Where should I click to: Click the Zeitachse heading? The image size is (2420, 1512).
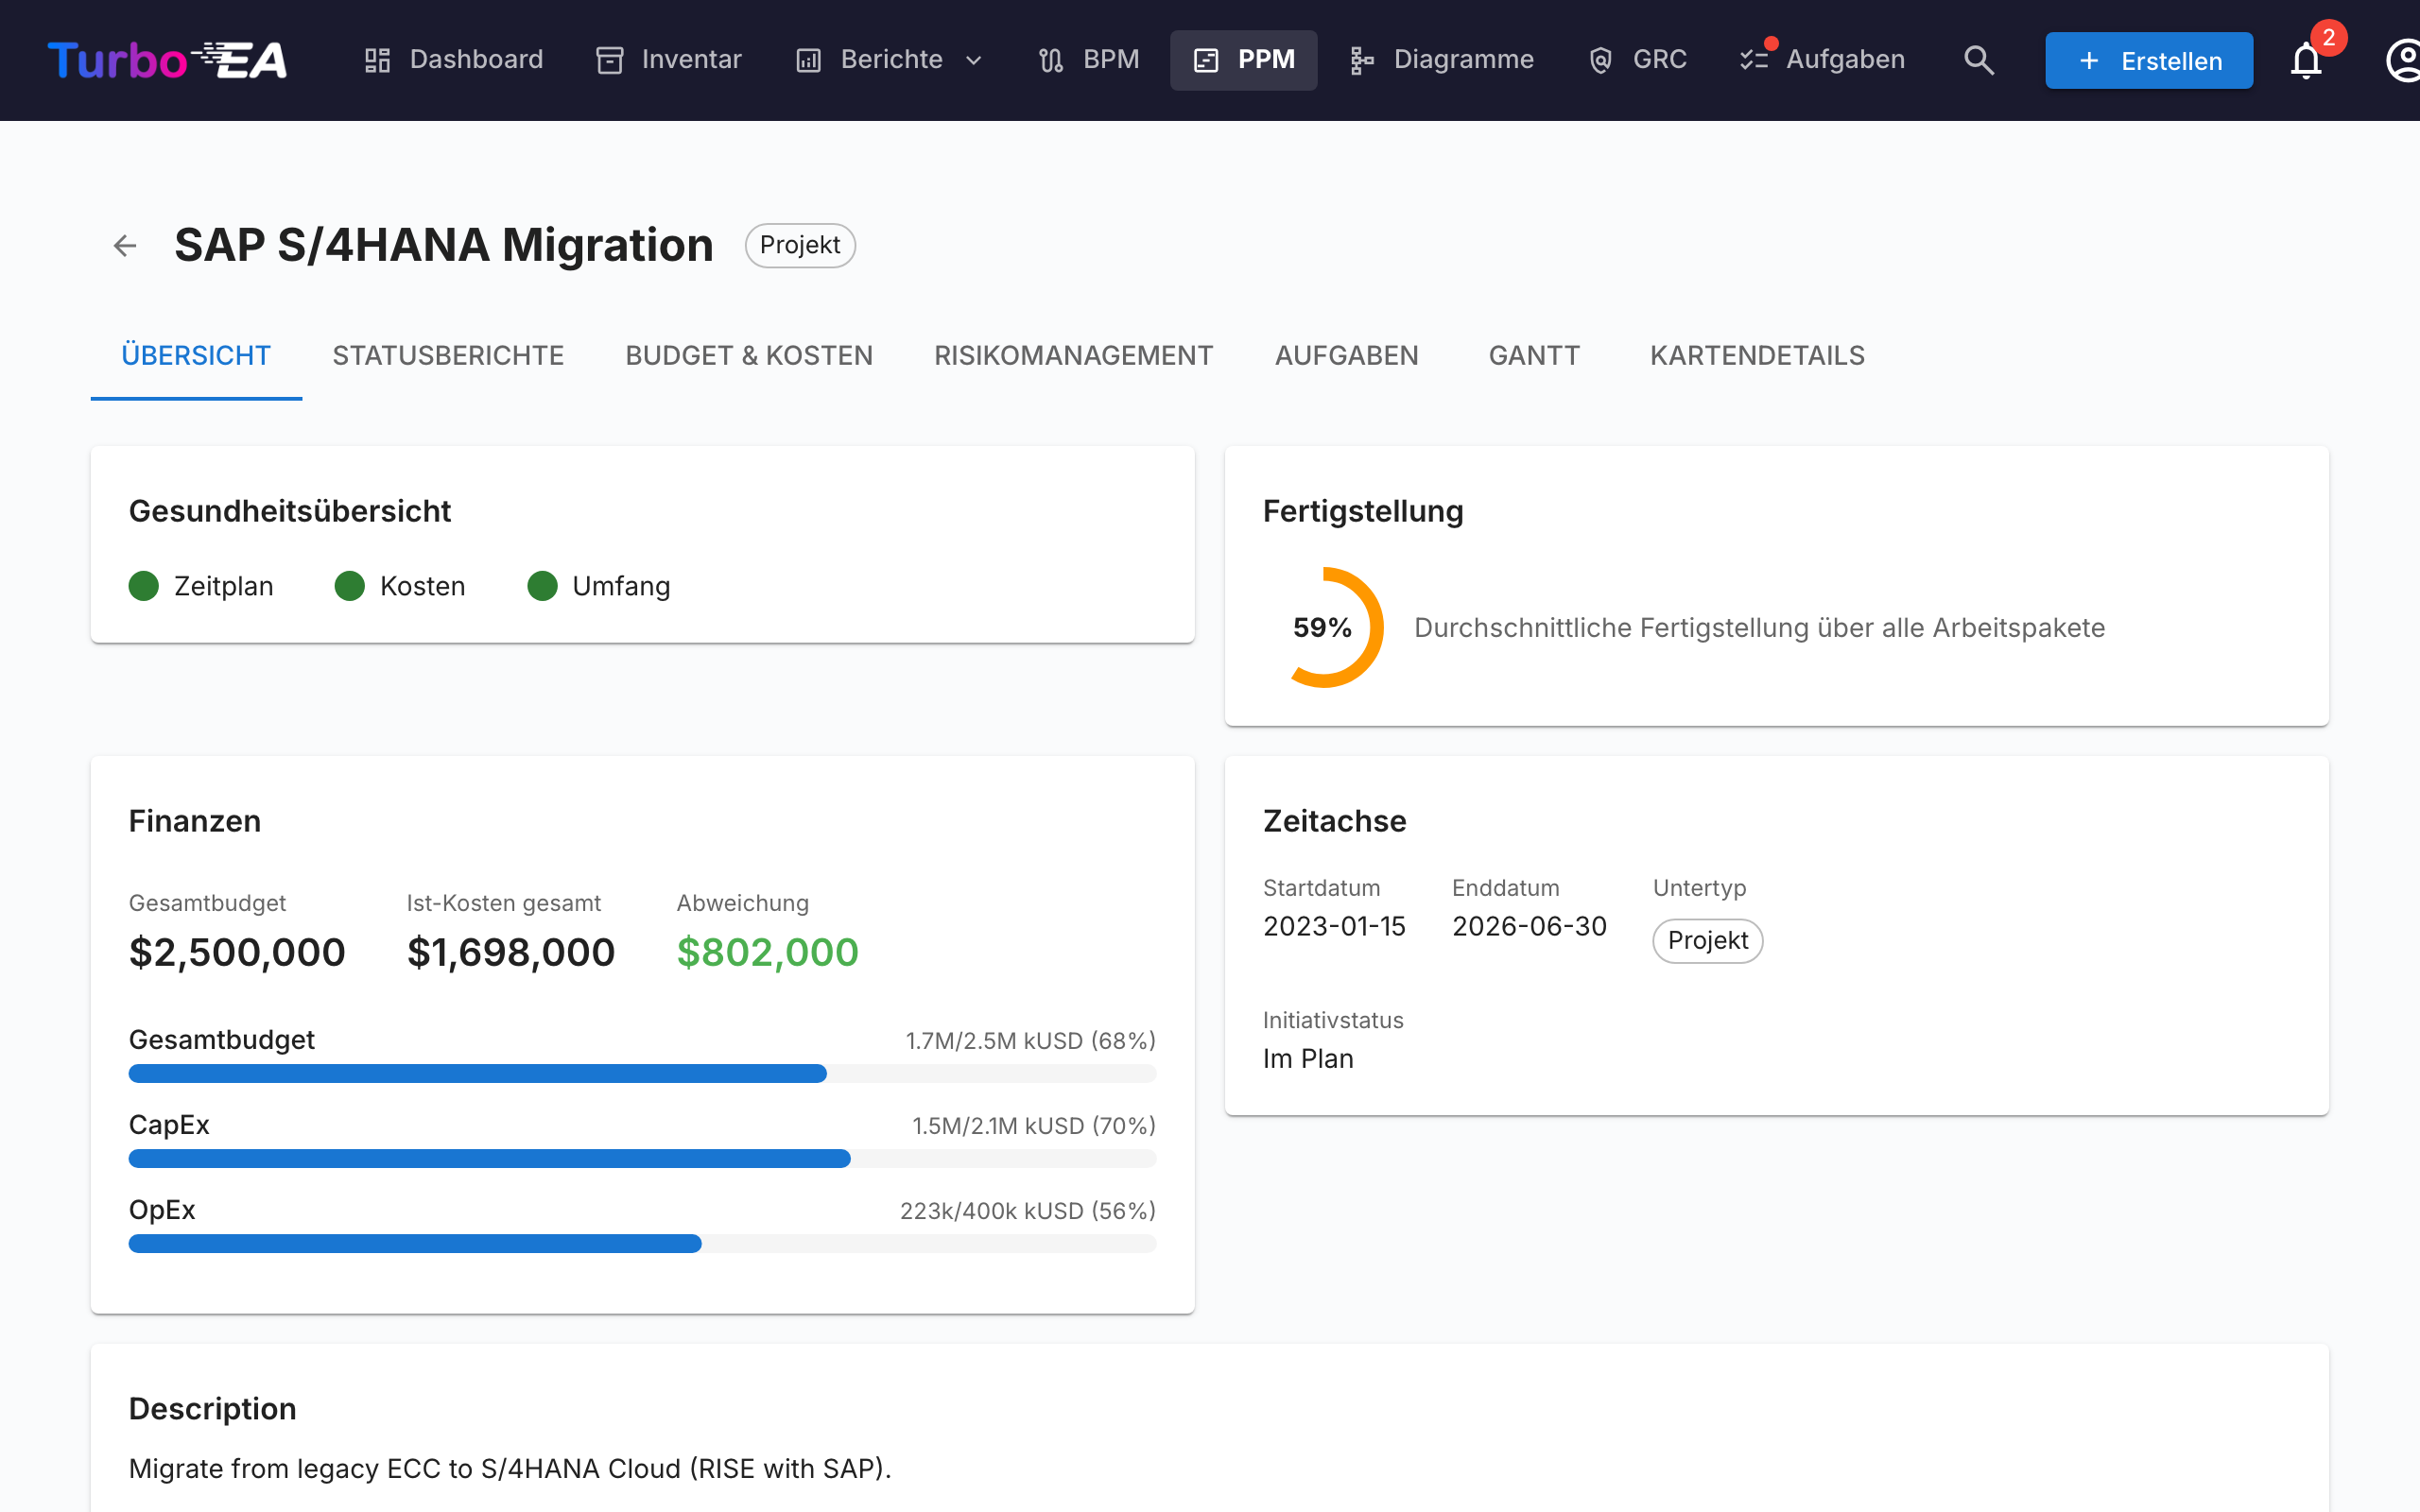coord(1335,821)
